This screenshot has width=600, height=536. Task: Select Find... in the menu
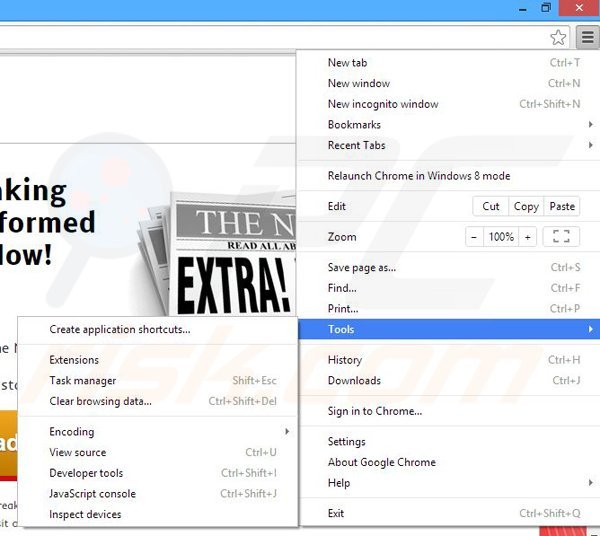[x=449, y=288]
